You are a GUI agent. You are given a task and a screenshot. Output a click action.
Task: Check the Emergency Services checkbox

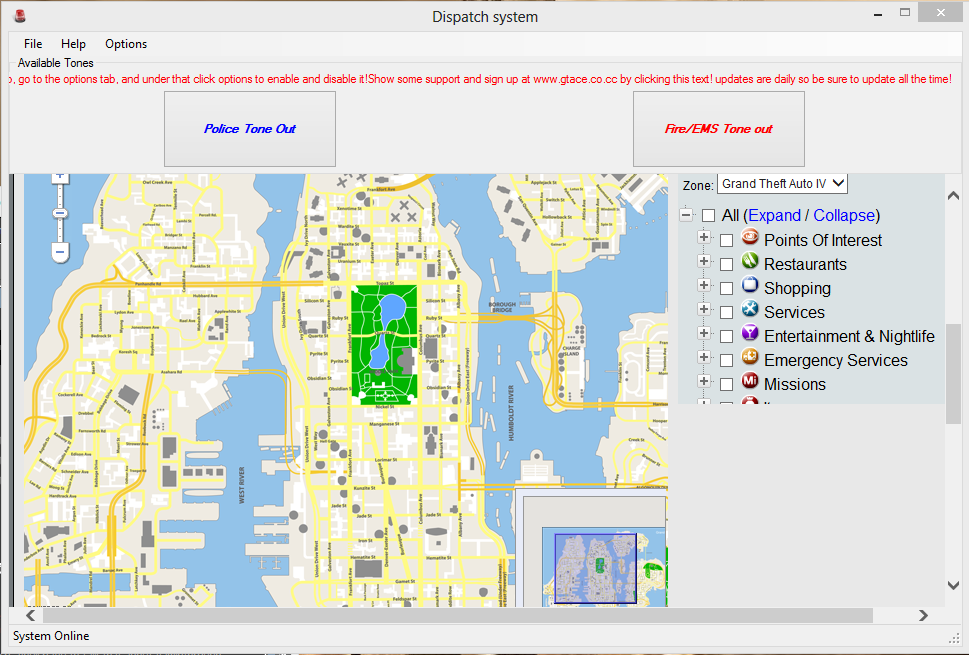(726, 361)
